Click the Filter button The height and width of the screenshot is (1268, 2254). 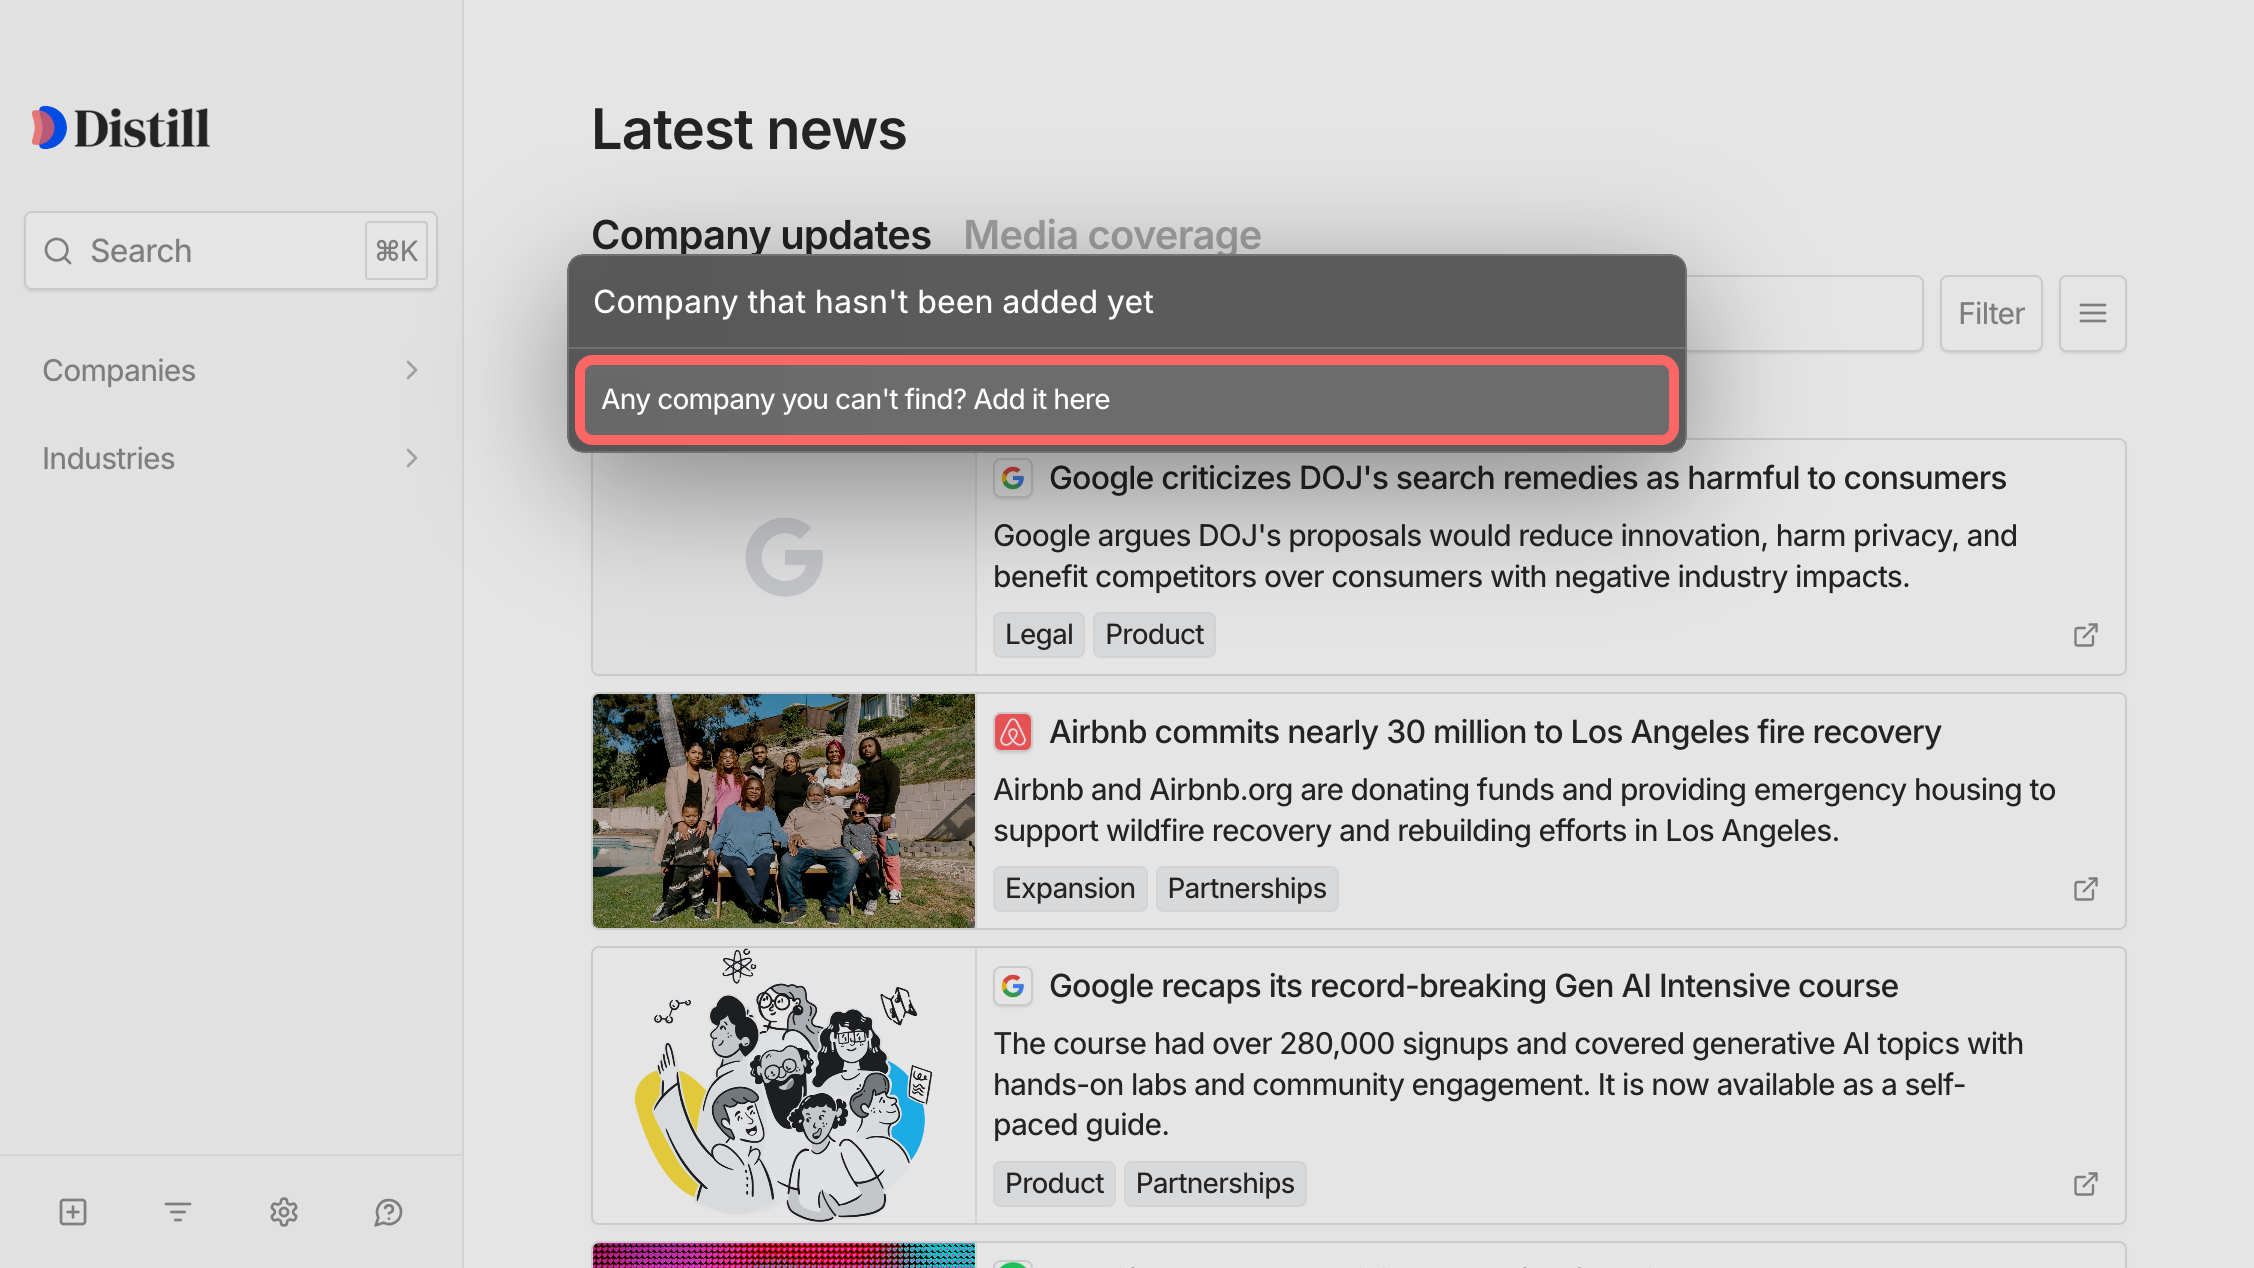(x=1990, y=314)
